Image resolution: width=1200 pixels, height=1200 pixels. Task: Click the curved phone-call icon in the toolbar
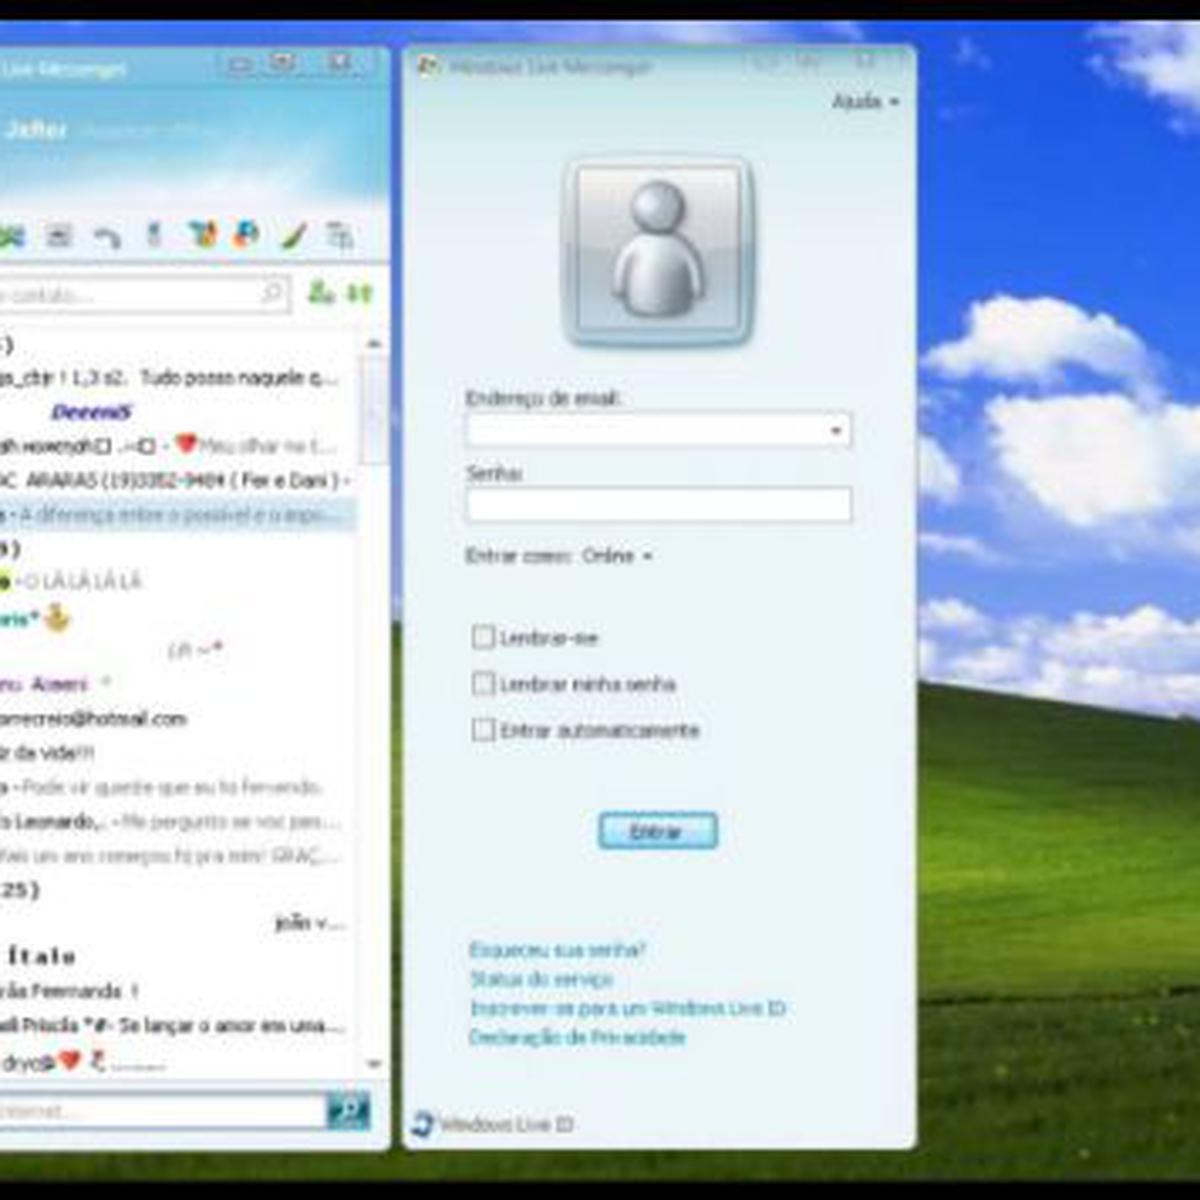(107, 238)
